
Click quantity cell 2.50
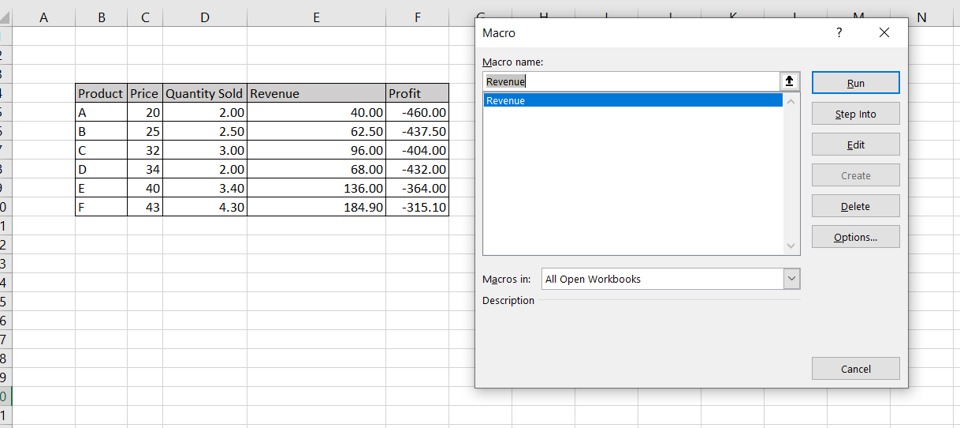click(x=204, y=132)
